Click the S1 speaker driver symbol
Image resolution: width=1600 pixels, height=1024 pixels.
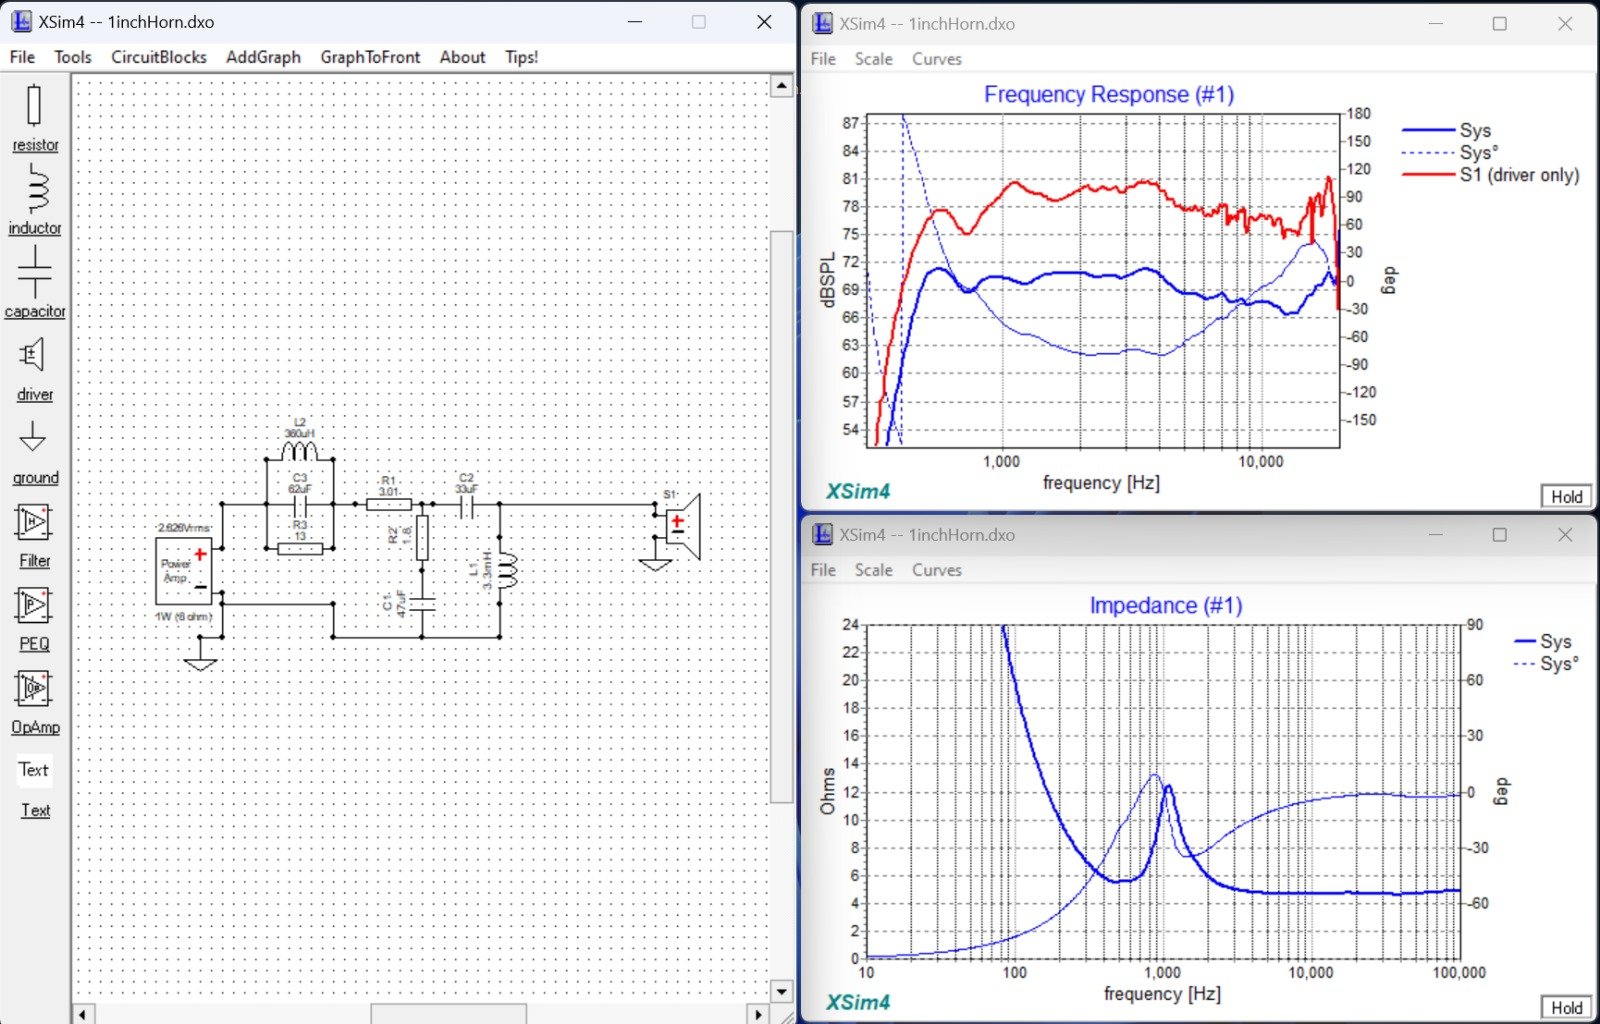(x=682, y=527)
